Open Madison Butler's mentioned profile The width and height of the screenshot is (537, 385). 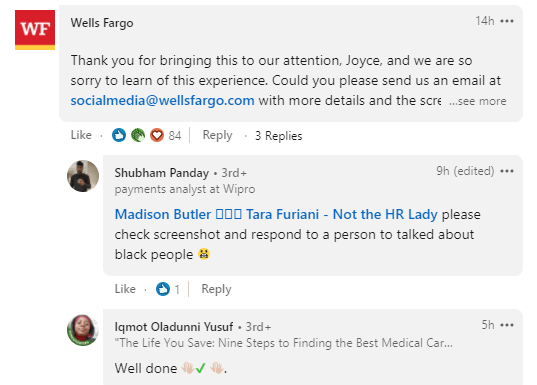tap(163, 214)
